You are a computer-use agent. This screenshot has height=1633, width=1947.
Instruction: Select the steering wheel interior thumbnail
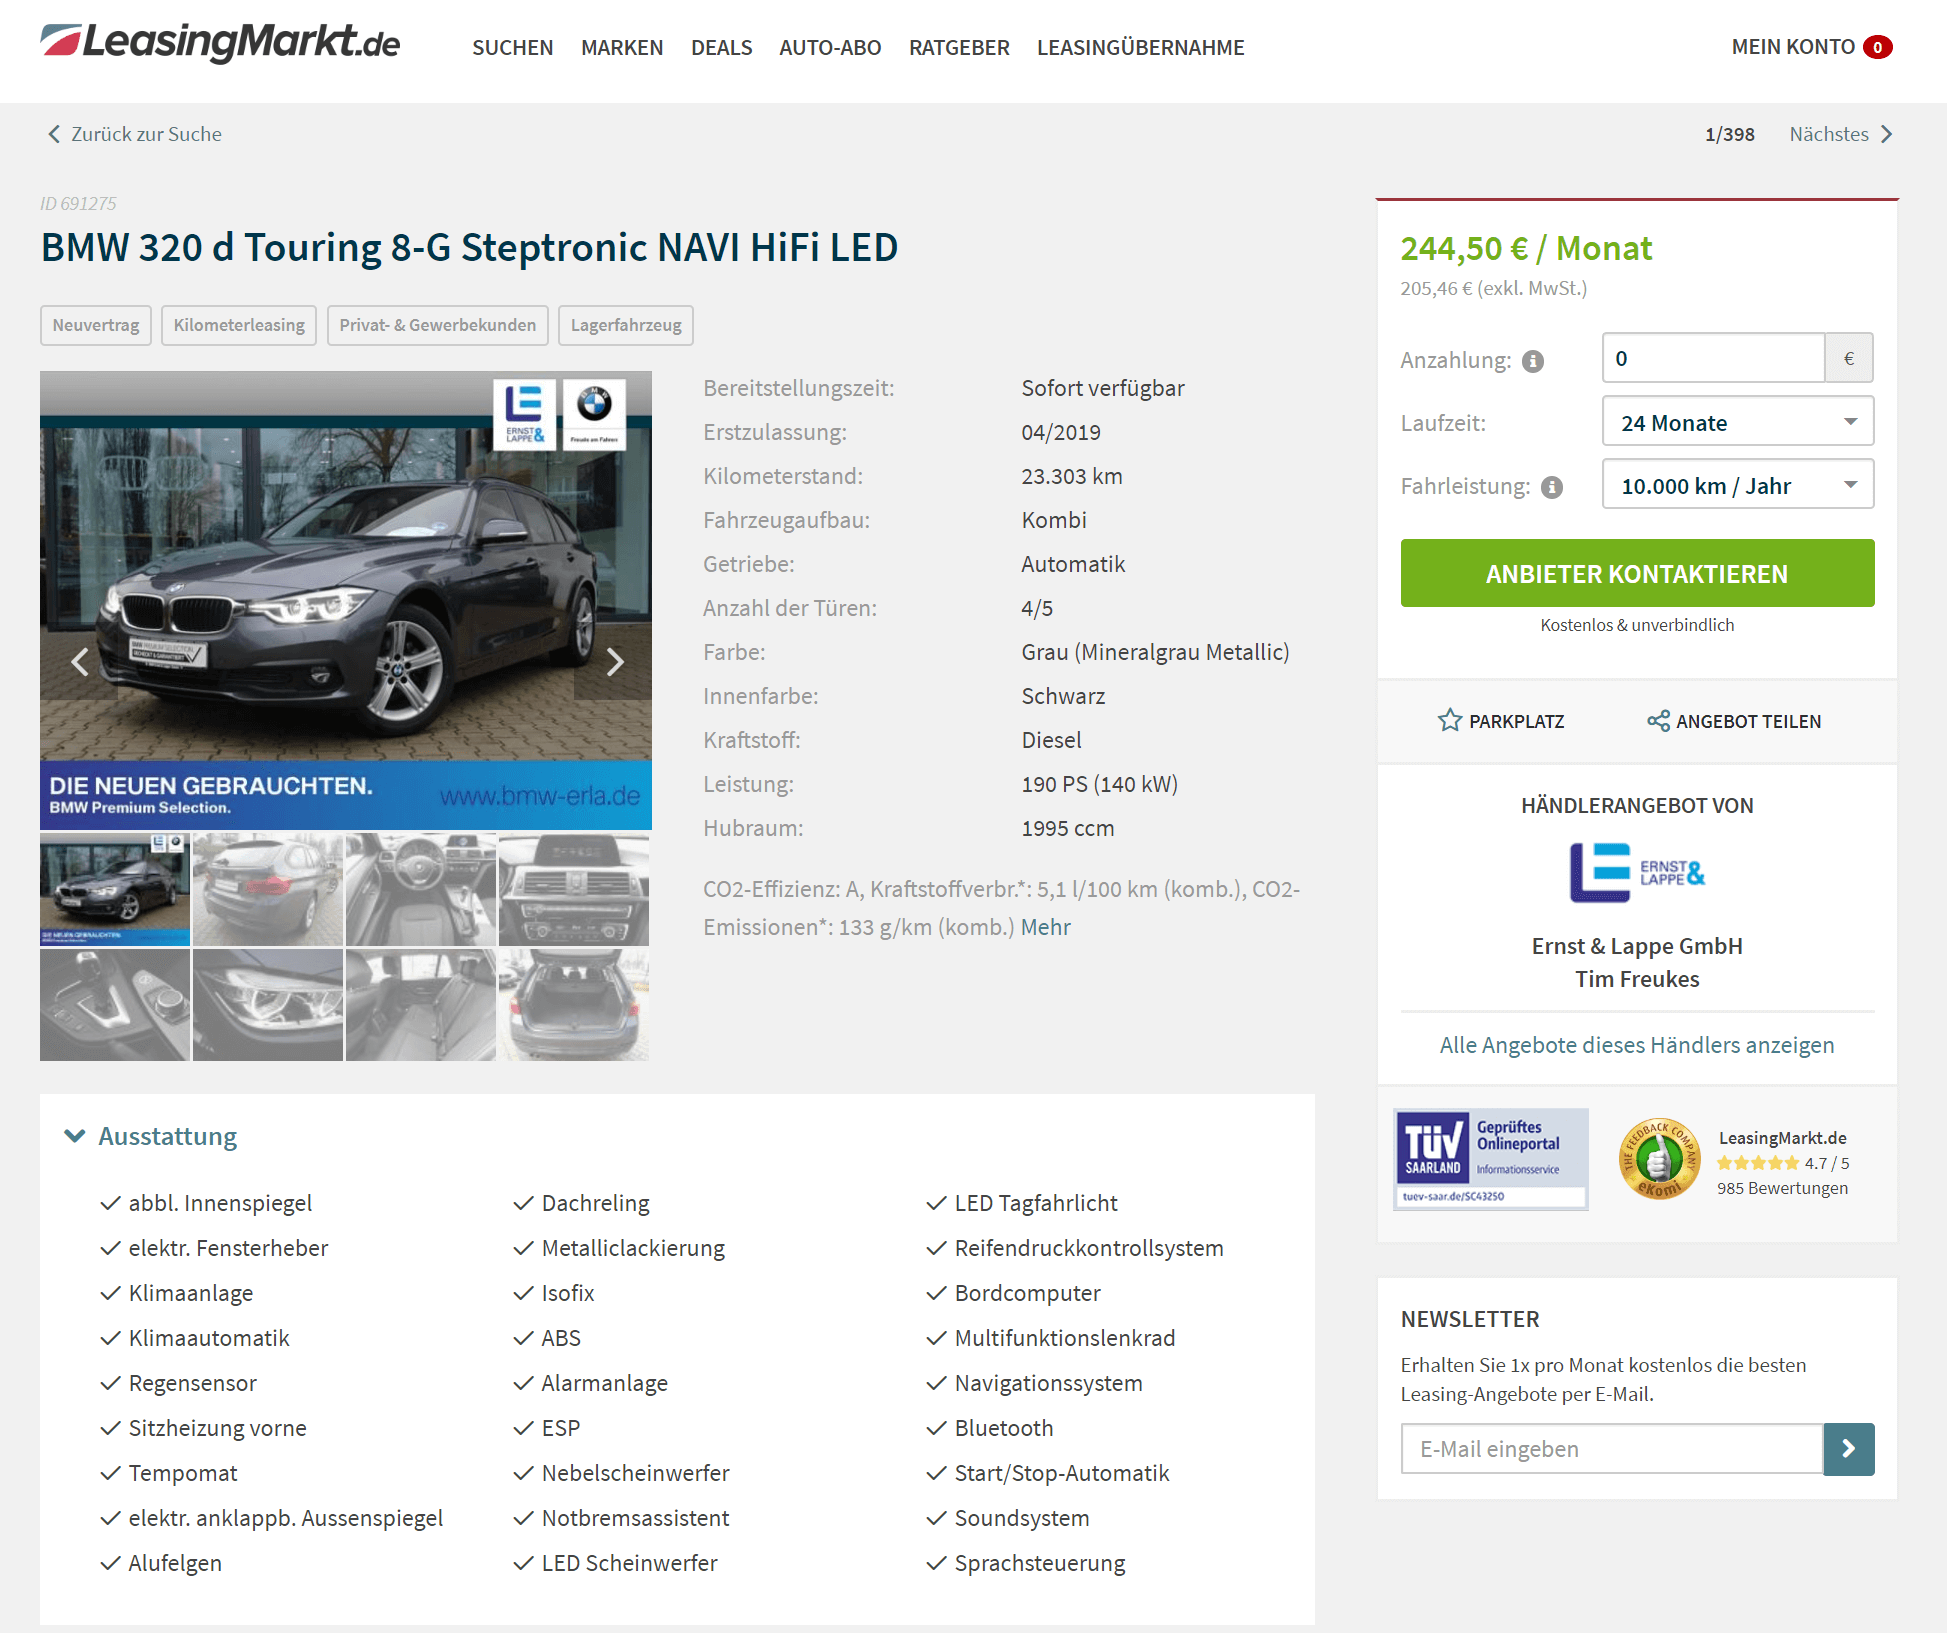[421, 889]
